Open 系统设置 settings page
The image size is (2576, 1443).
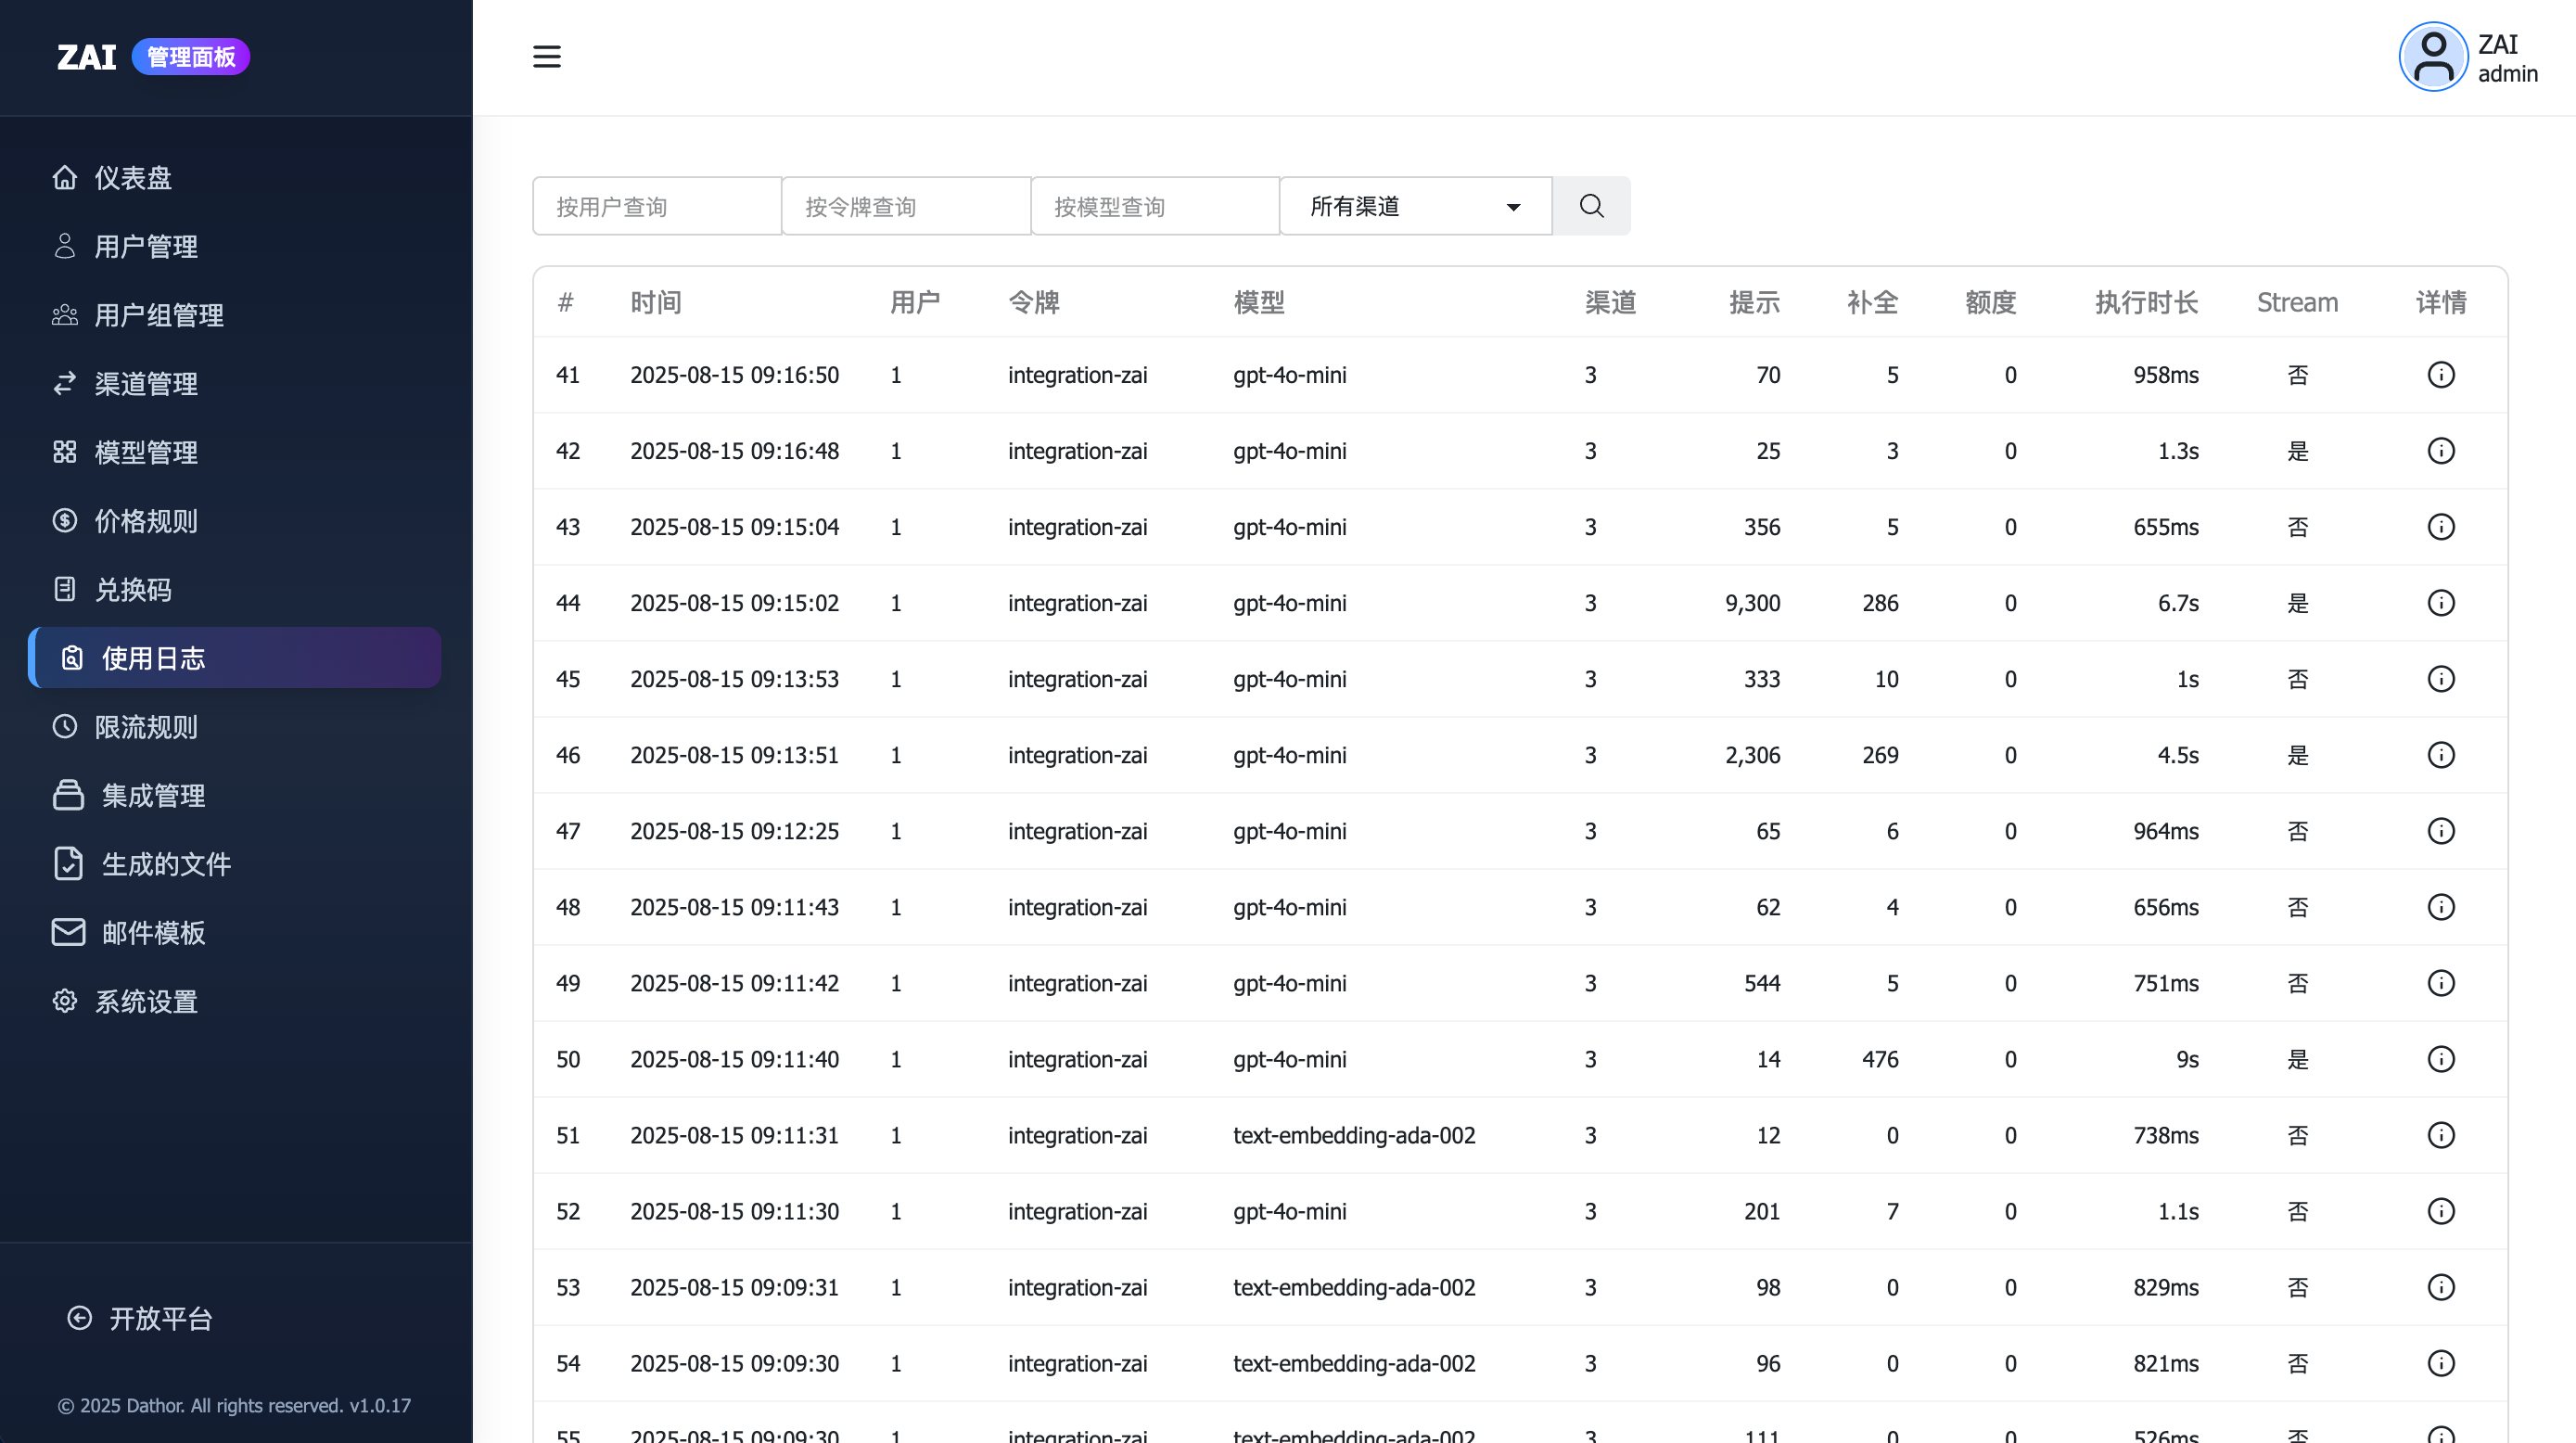tap(145, 1001)
